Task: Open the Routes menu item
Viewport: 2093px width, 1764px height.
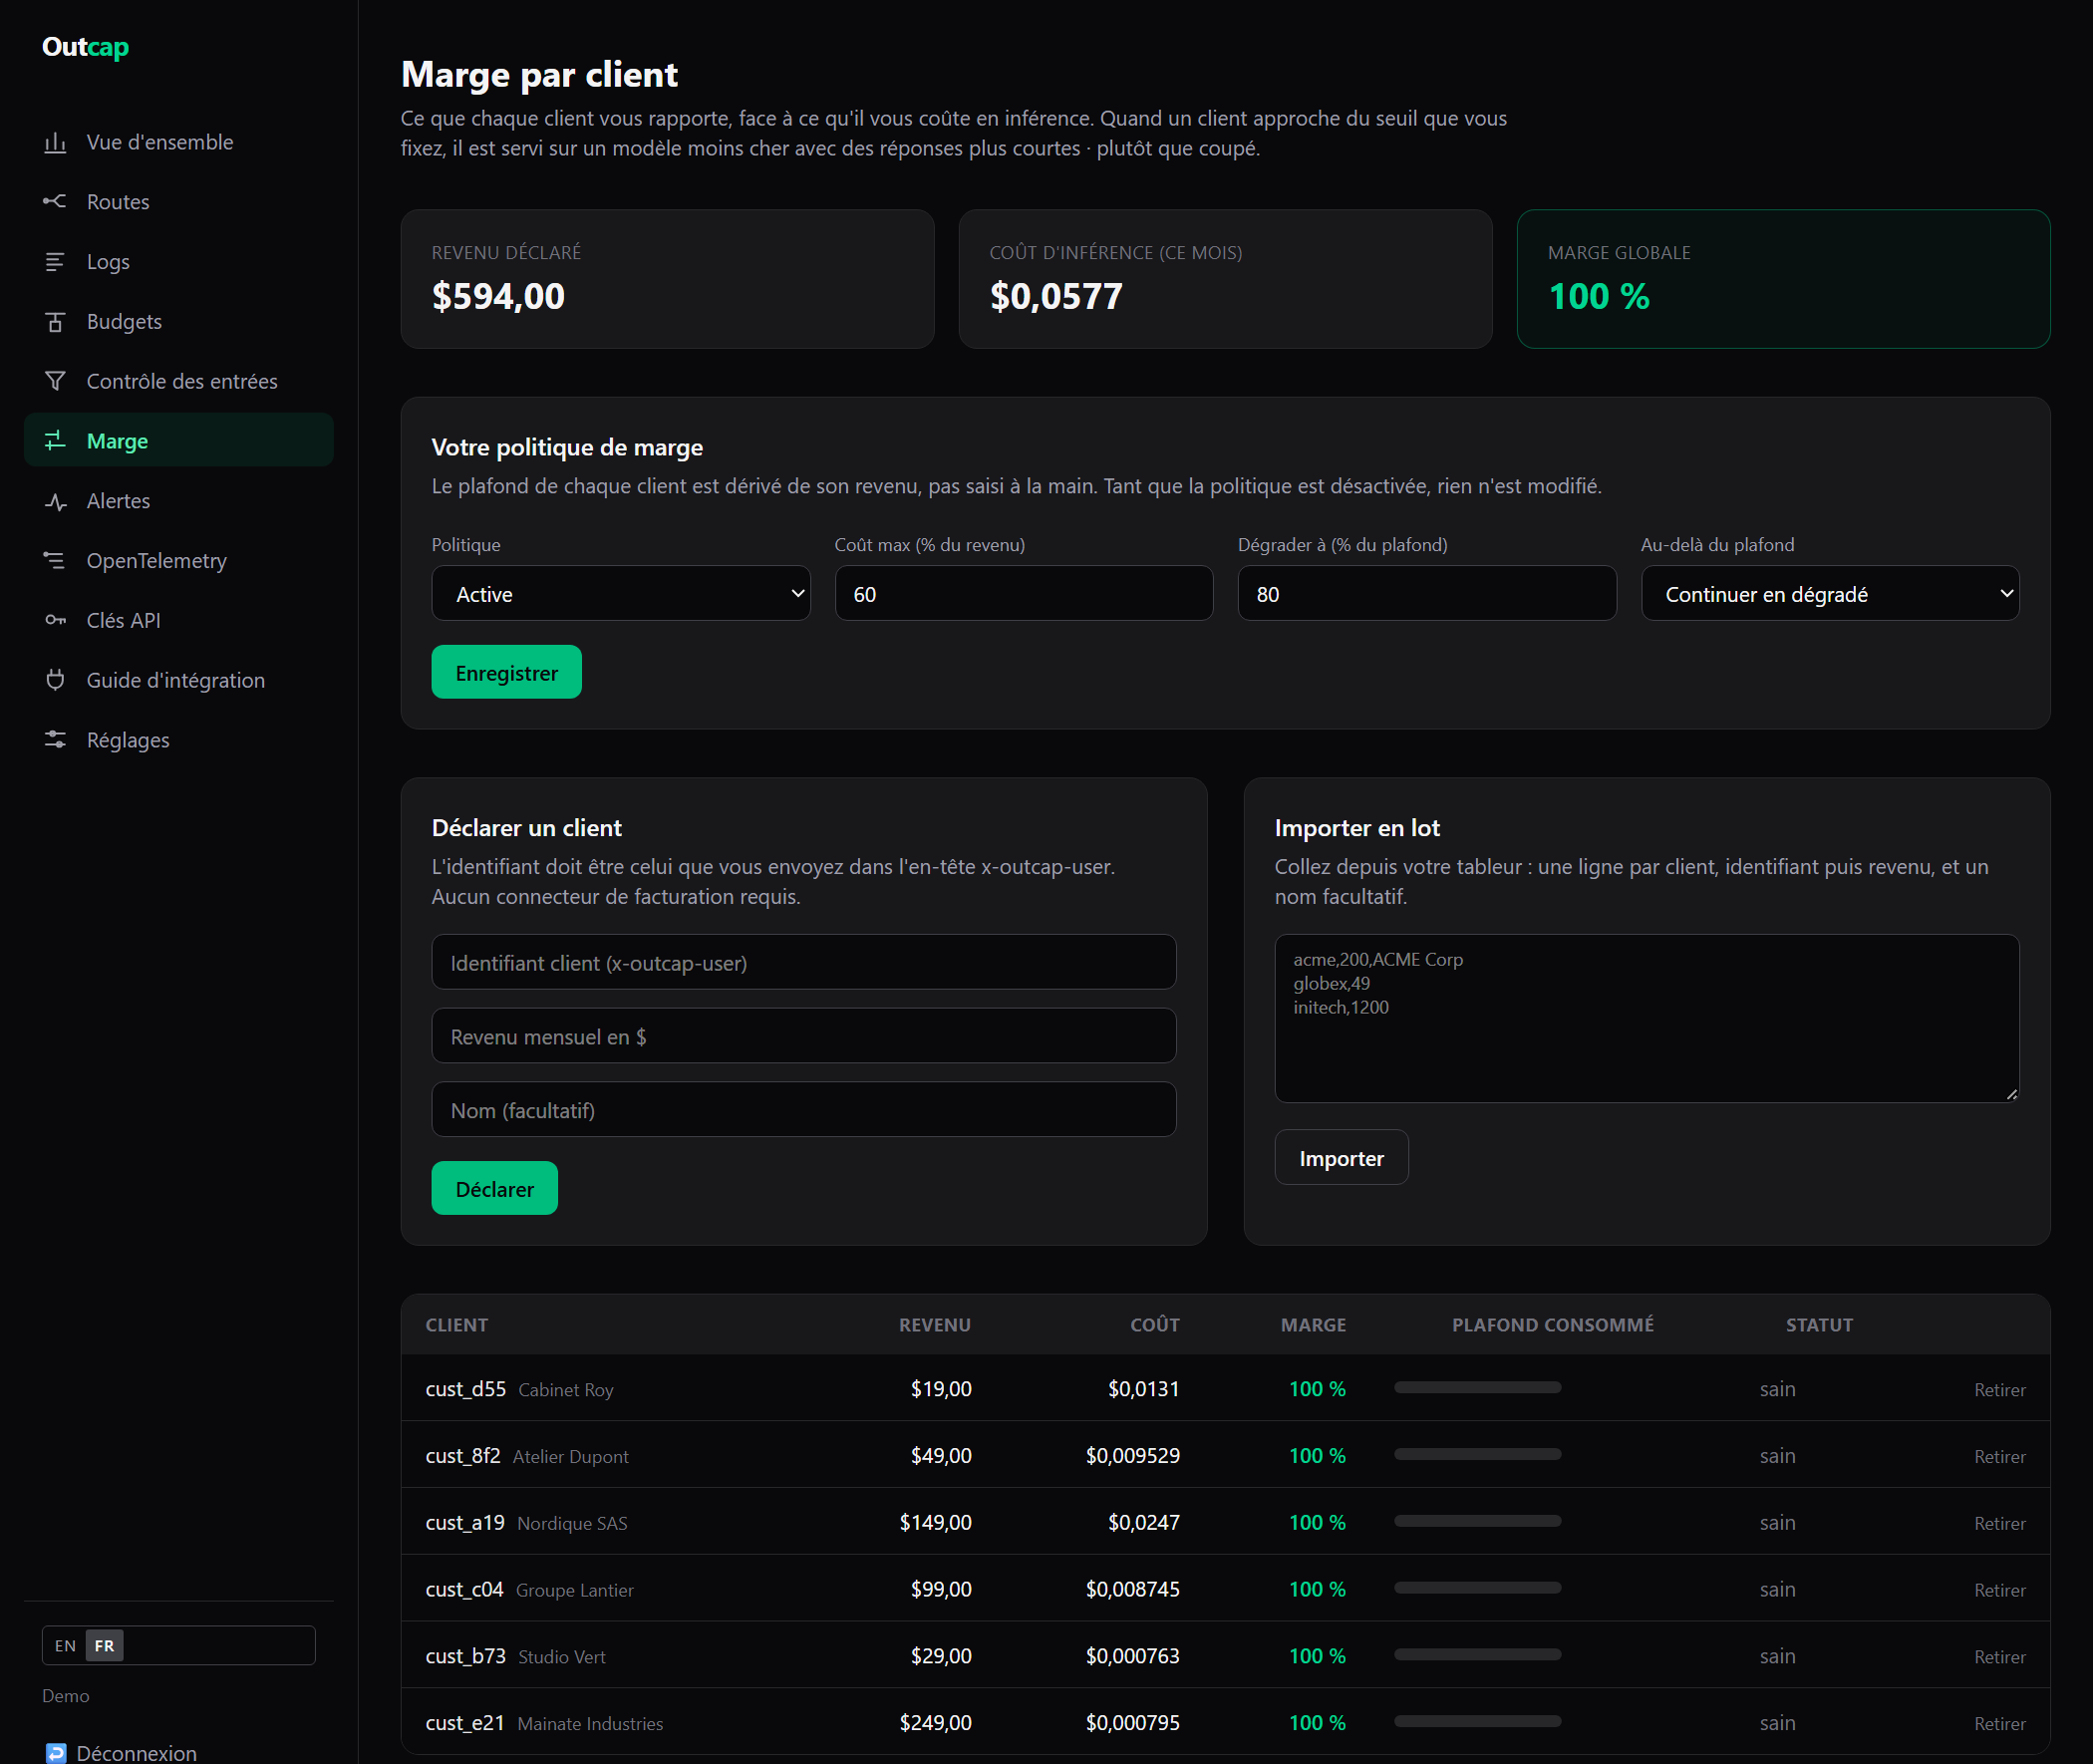Action: click(179, 202)
